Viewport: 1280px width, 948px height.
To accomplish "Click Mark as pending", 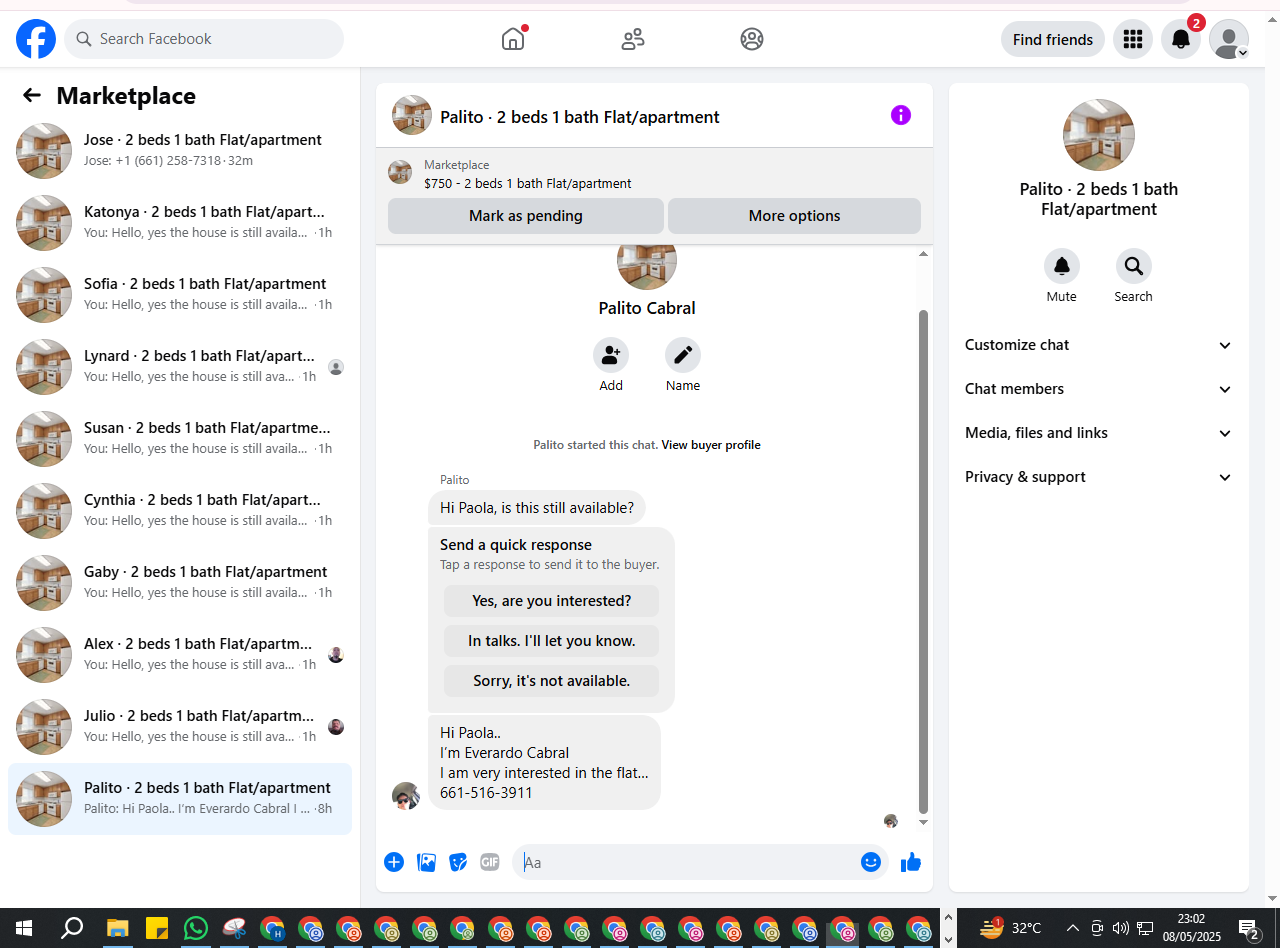I will (x=526, y=216).
